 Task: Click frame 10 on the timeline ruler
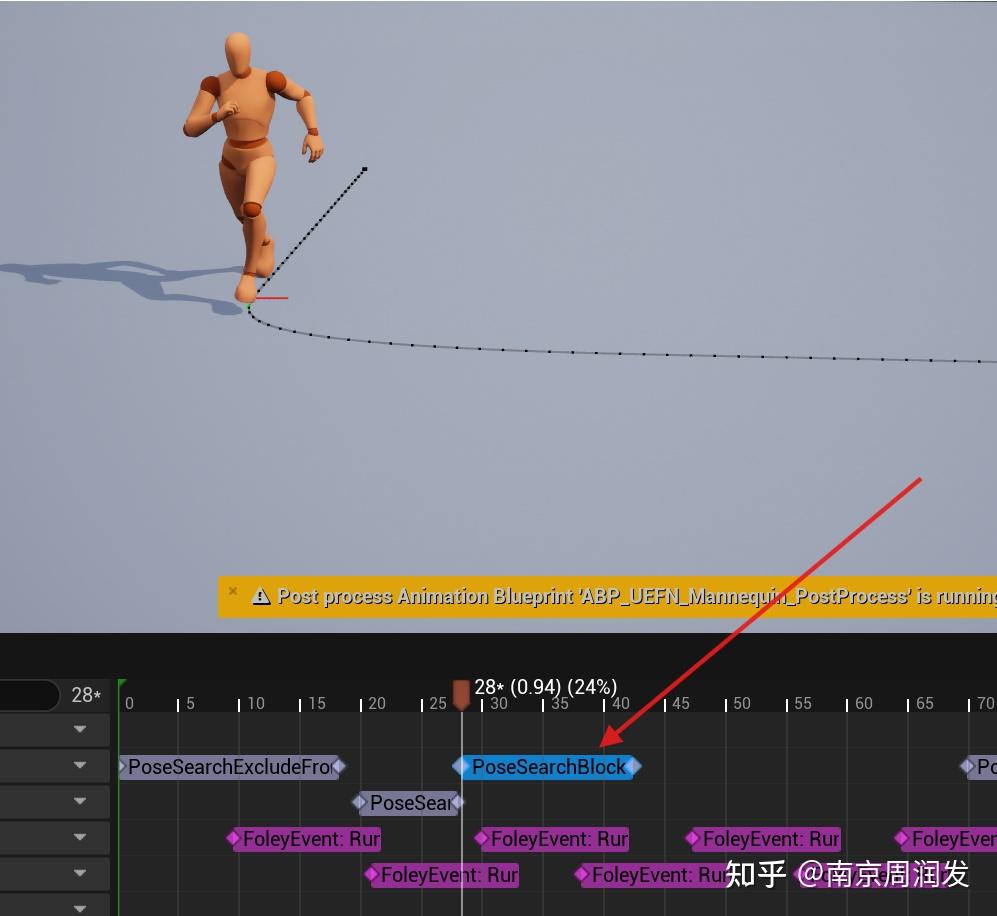coord(256,703)
